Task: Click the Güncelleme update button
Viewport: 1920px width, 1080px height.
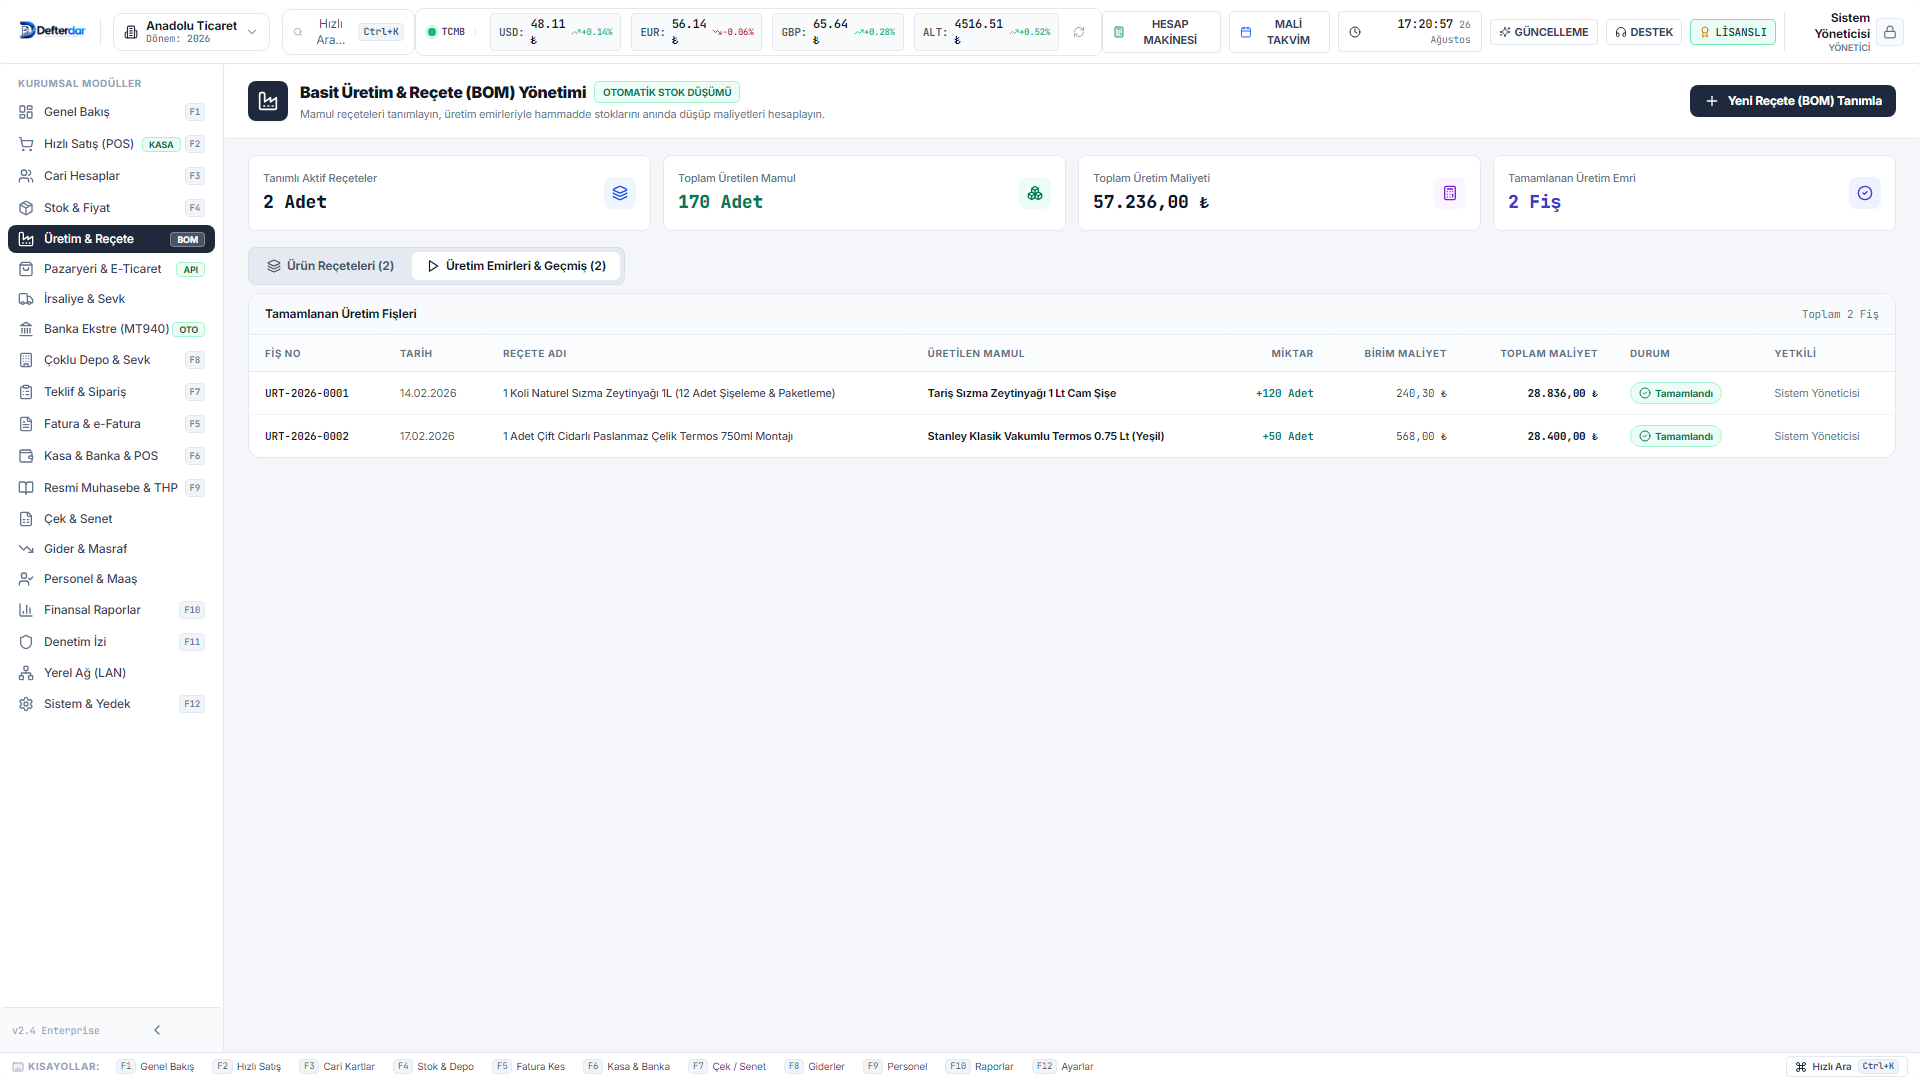Action: click(x=1543, y=32)
